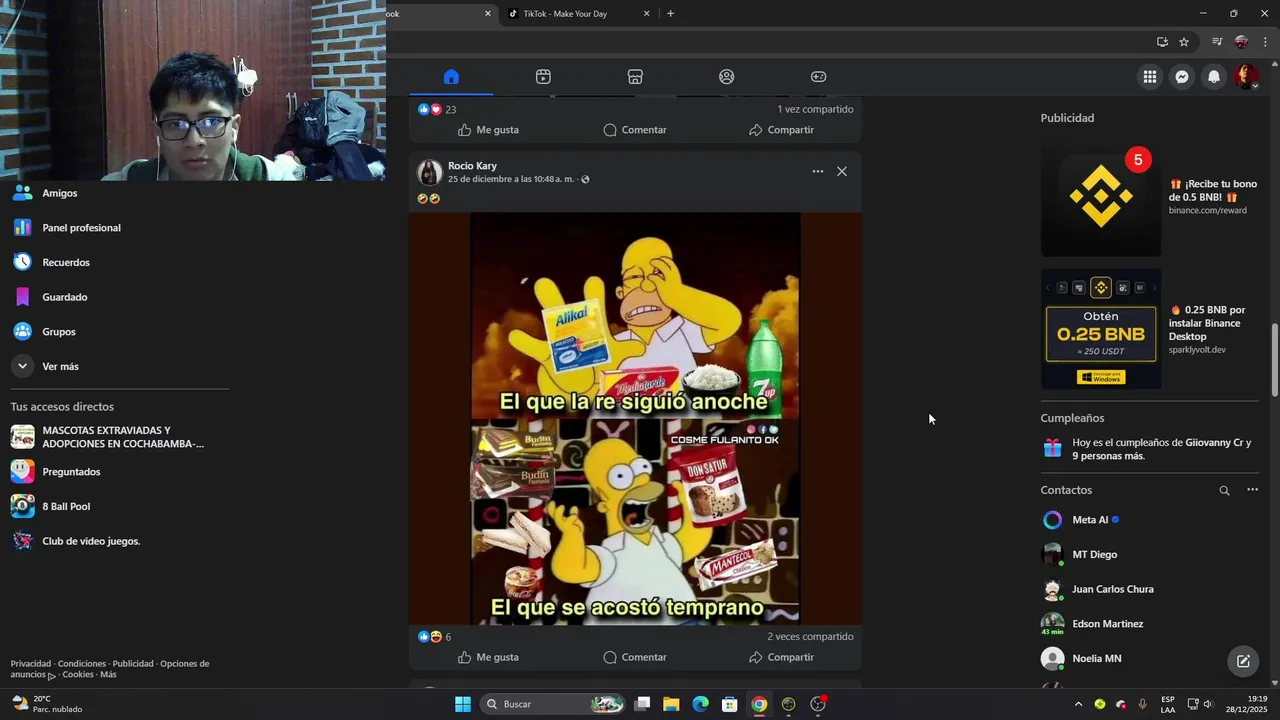Open the Groups tab icon in top bar

click(x=727, y=77)
